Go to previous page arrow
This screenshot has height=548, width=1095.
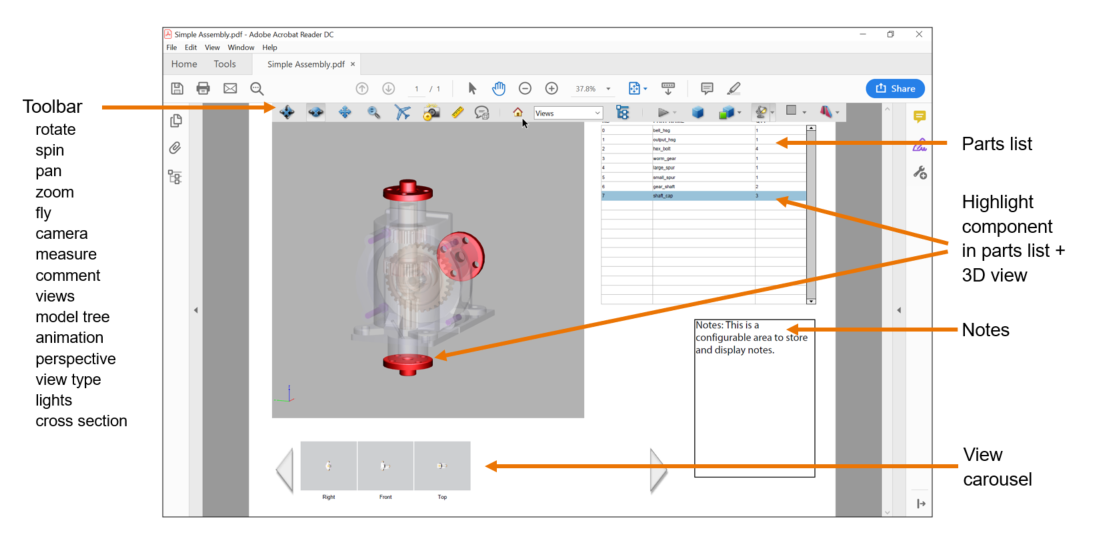(x=362, y=89)
